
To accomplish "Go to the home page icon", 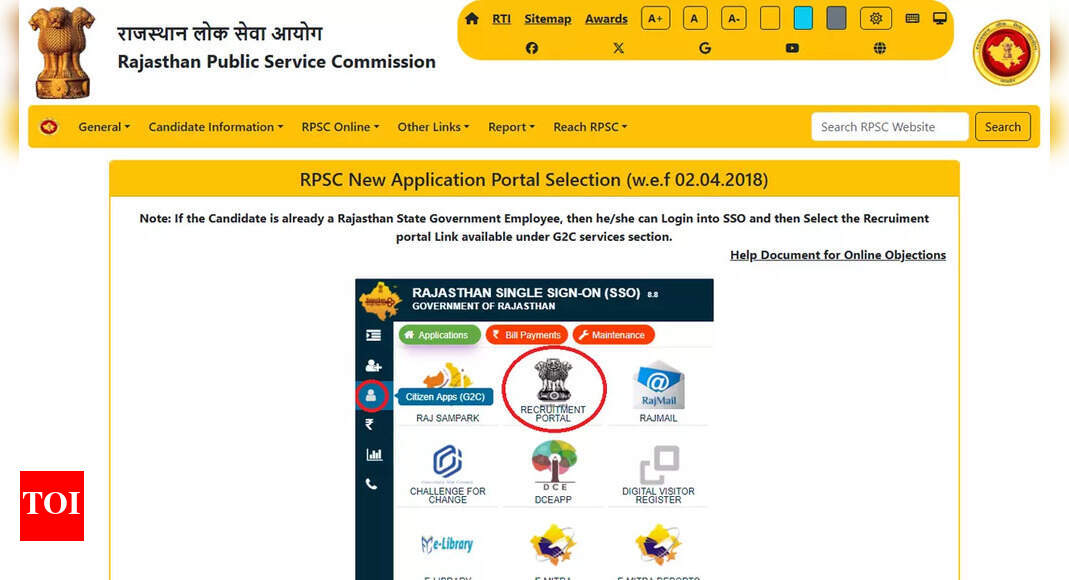I will [471, 18].
